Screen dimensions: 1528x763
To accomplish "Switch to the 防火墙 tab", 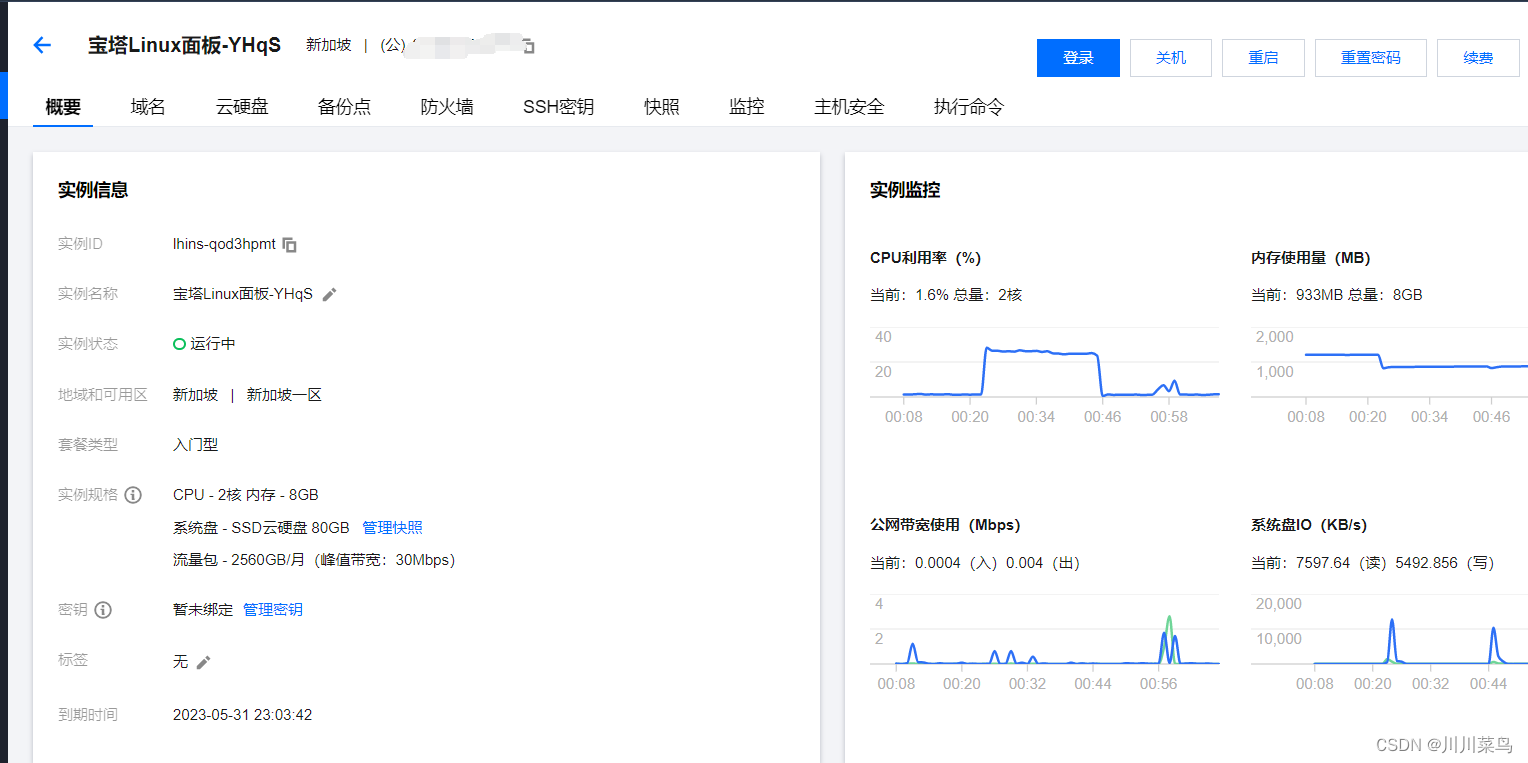I will 447,107.
